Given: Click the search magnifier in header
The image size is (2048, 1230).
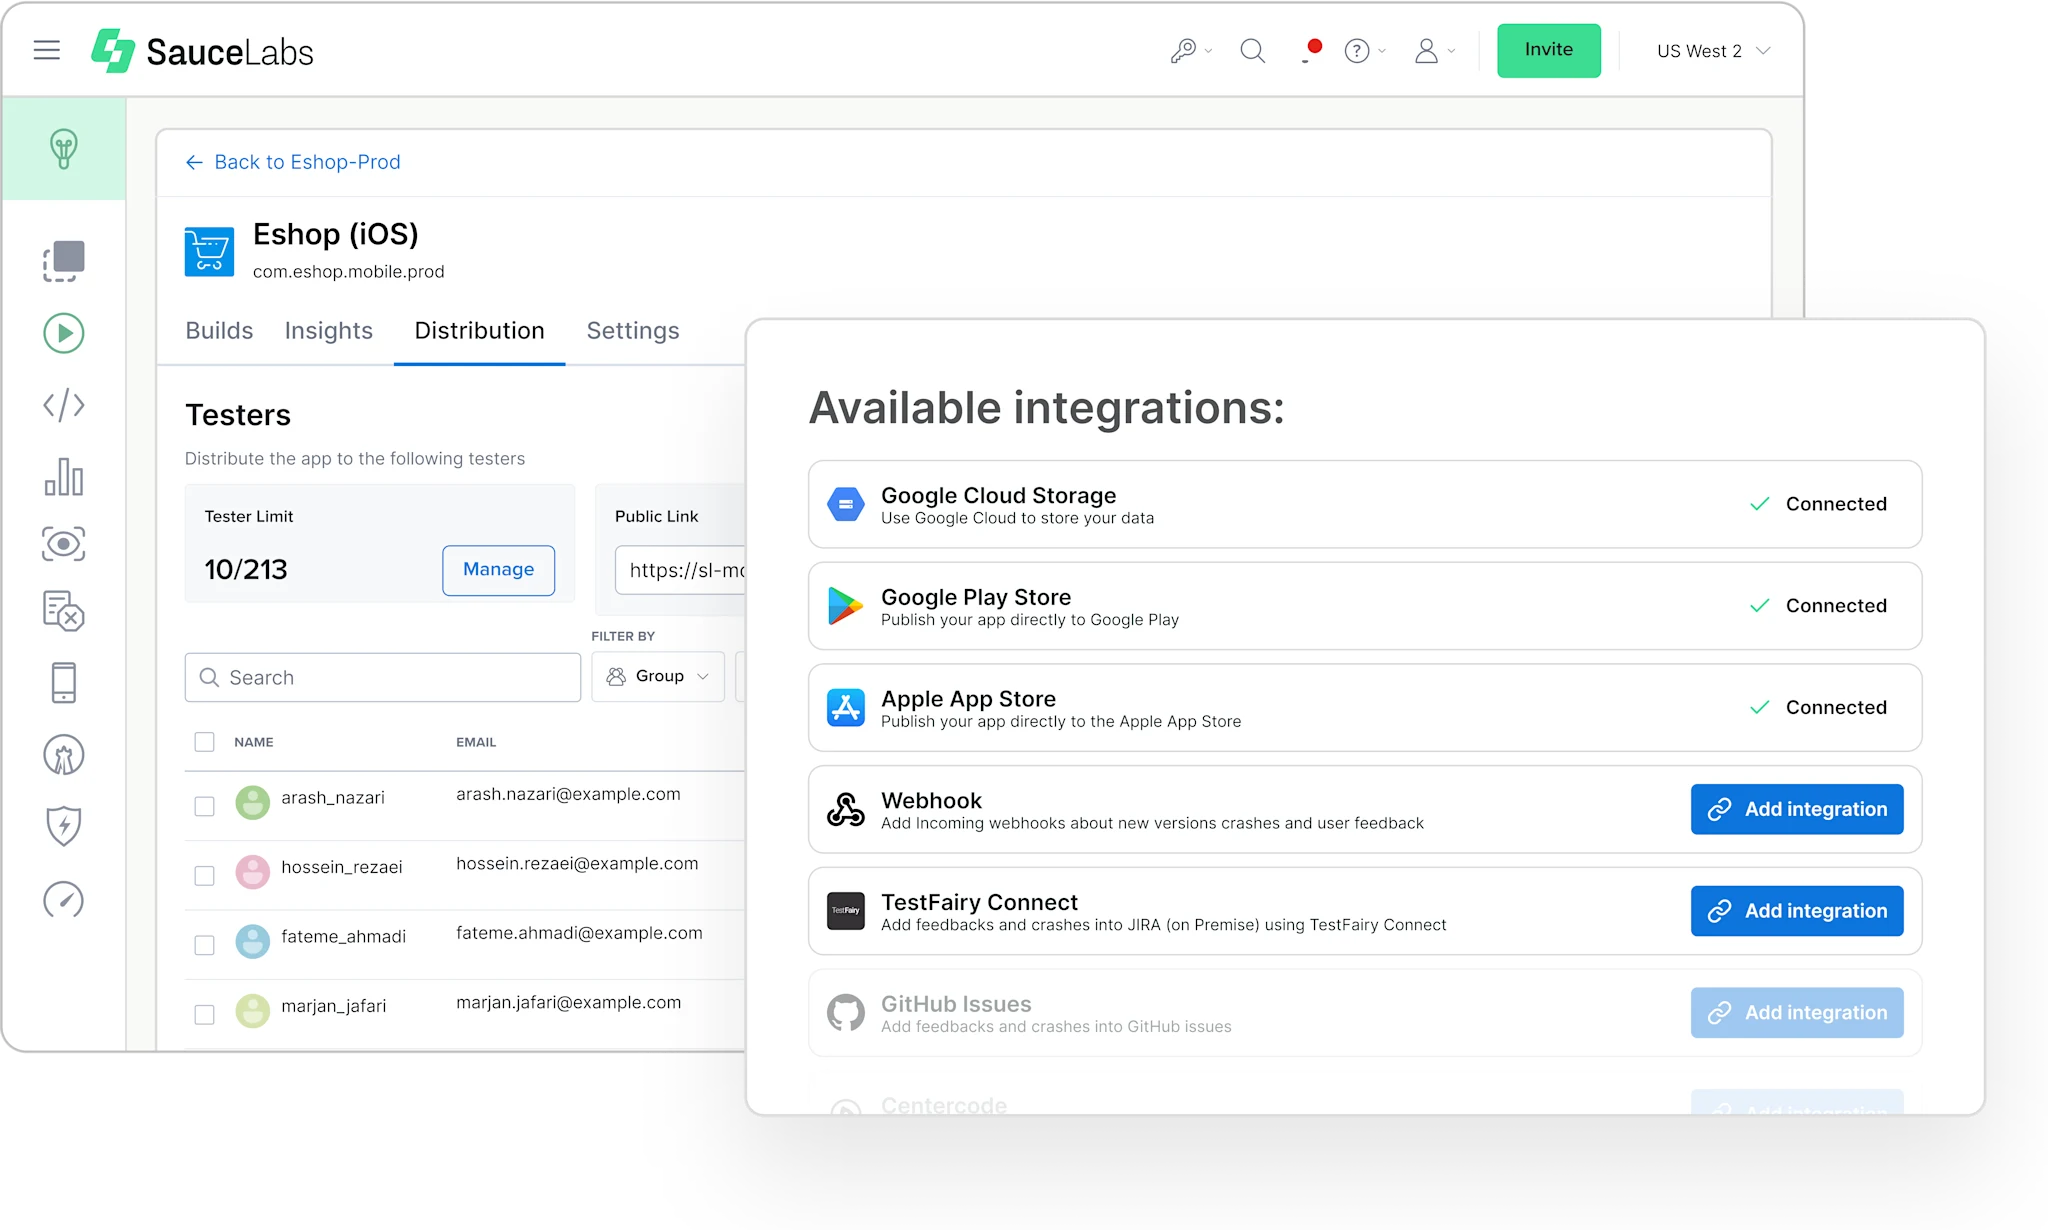Looking at the screenshot, I should point(1252,51).
